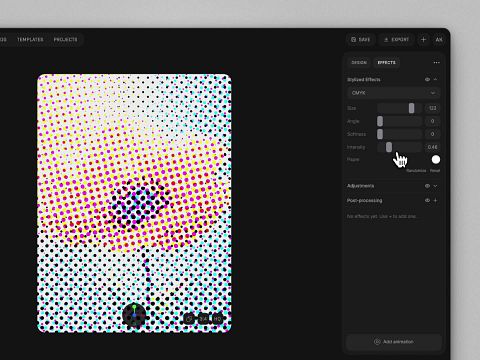The height and width of the screenshot is (360, 480).
Task: Open the Templates menu item
Action: (30, 40)
